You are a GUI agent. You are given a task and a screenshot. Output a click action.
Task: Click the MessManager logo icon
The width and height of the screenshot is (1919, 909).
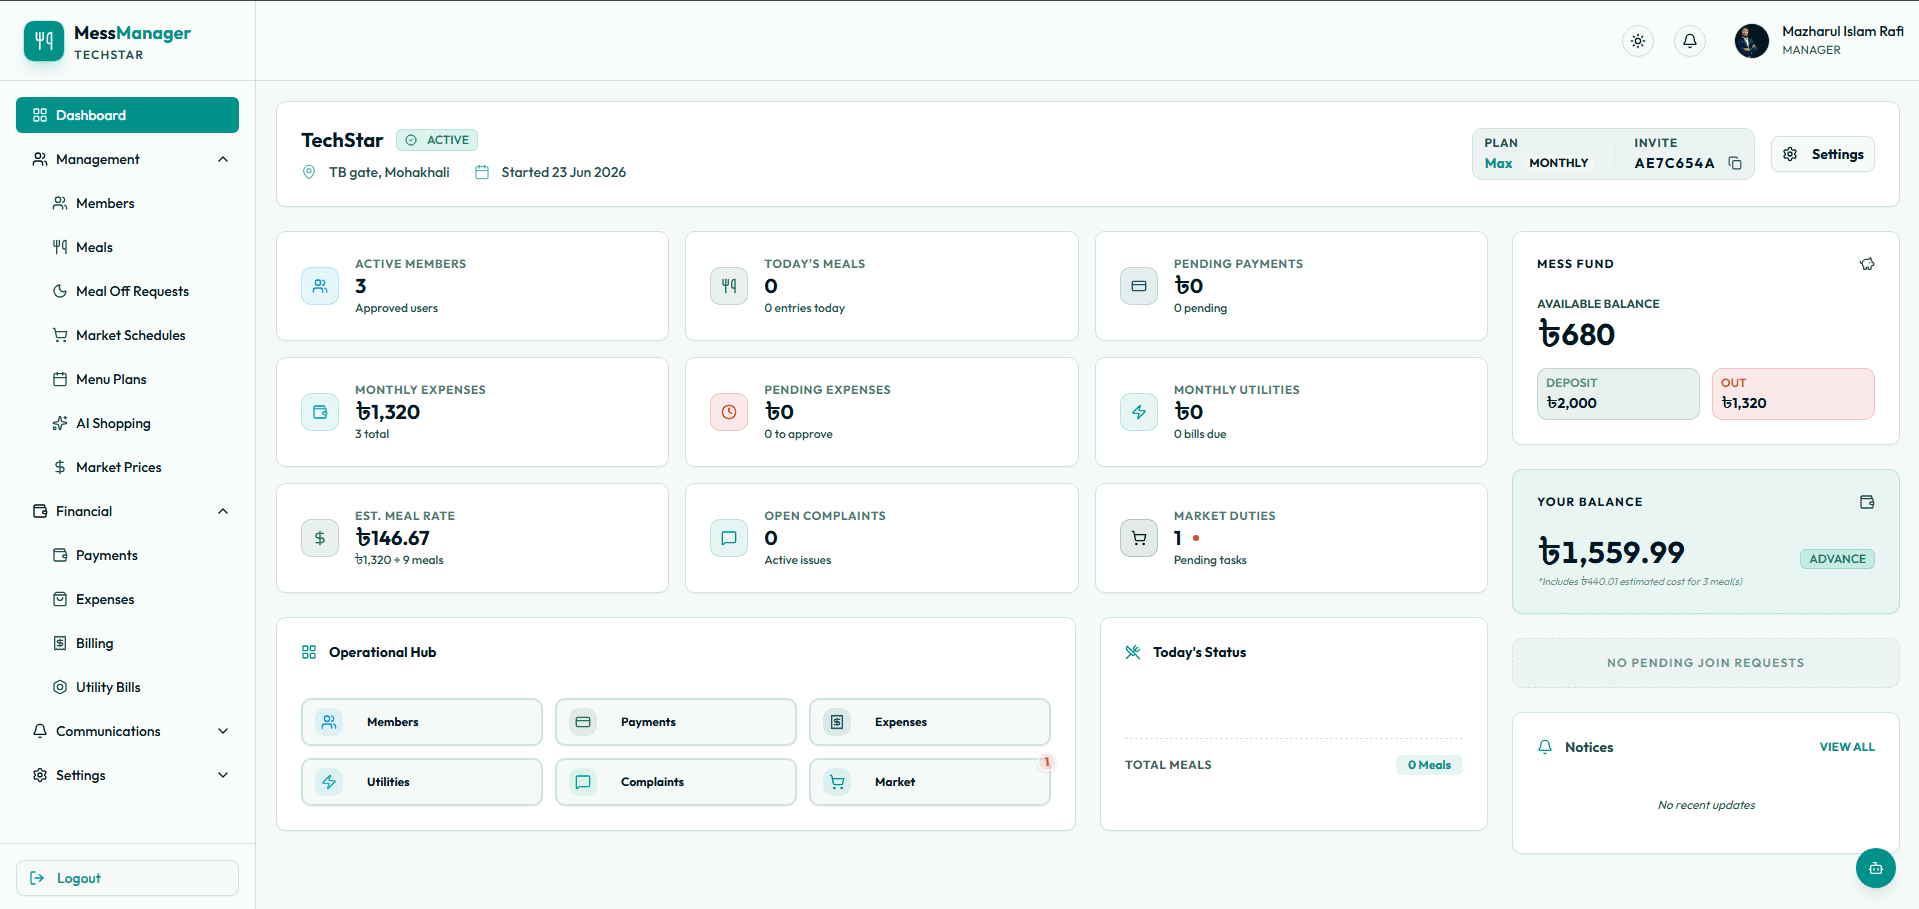coord(44,41)
